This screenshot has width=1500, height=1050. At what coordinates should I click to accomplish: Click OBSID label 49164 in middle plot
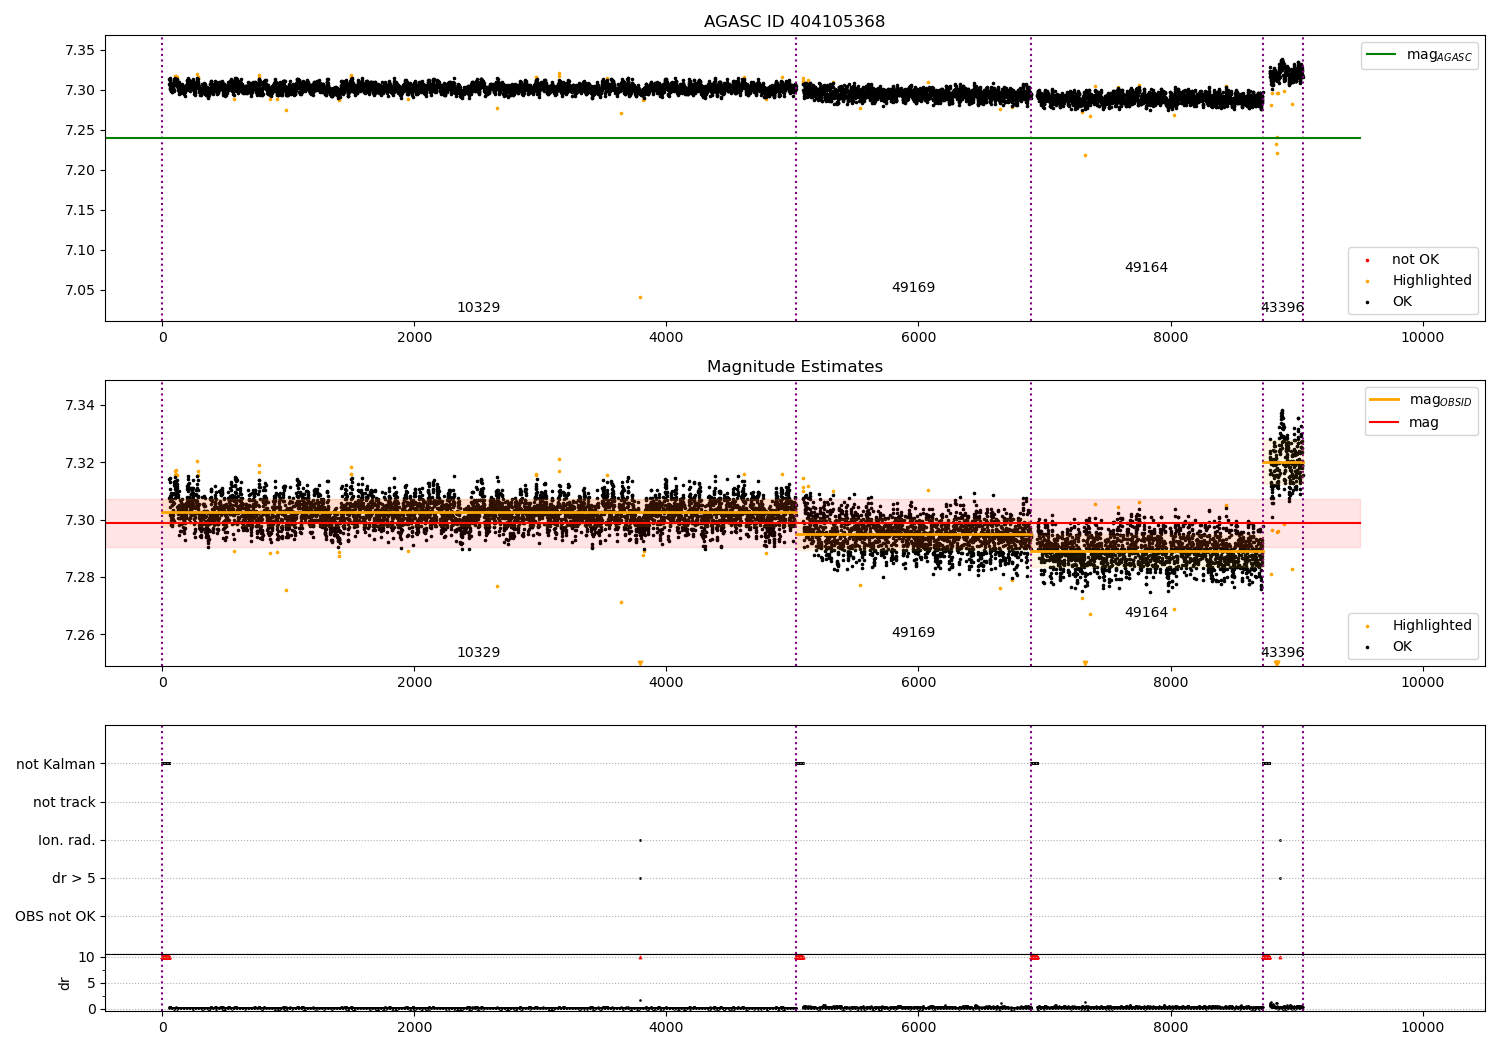click(x=1146, y=613)
